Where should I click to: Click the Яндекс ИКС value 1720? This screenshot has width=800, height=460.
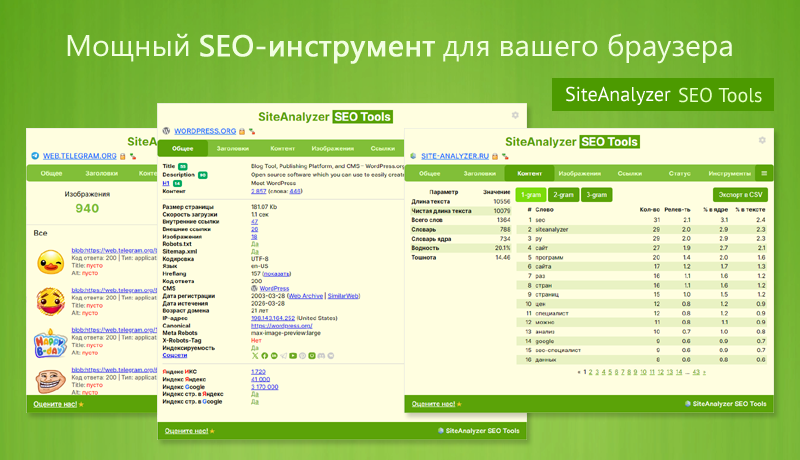[258, 372]
